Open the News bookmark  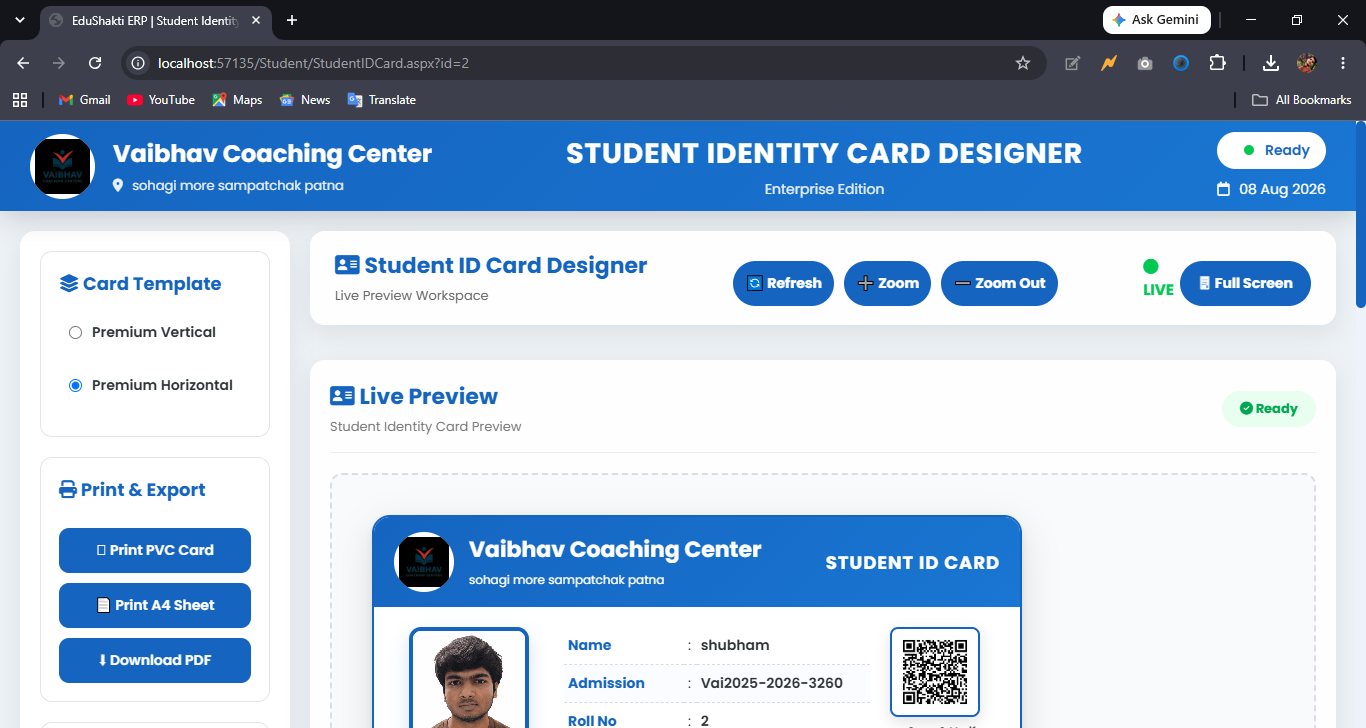coord(305,100)
